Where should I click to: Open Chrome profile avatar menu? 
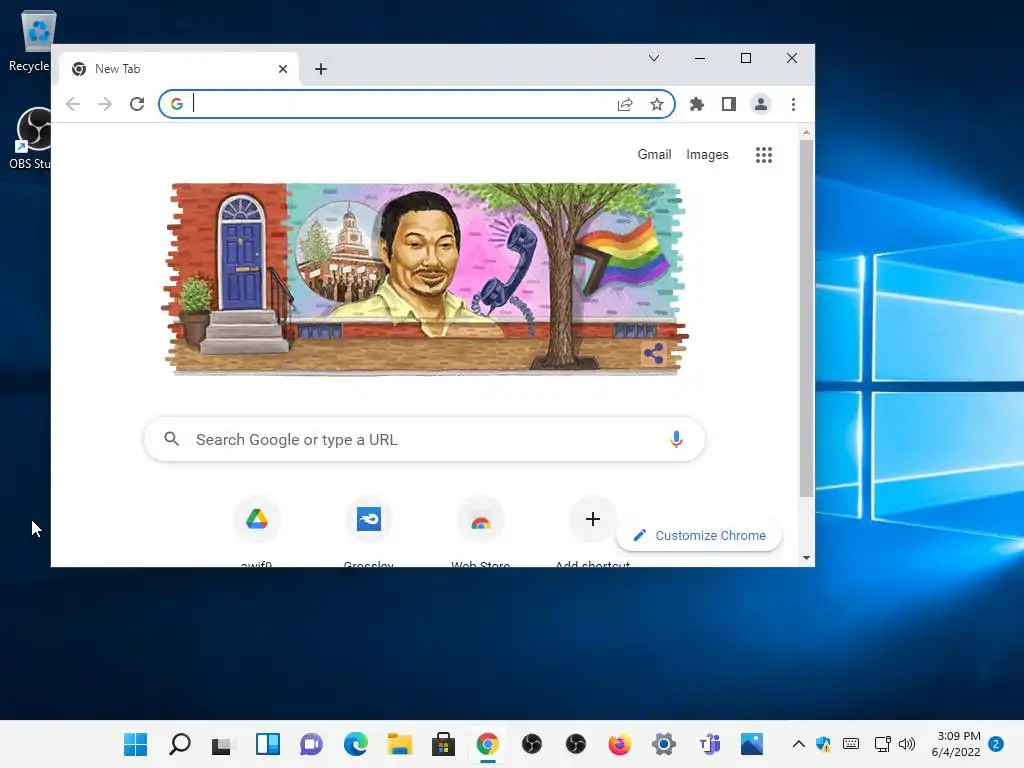(761, 104)
